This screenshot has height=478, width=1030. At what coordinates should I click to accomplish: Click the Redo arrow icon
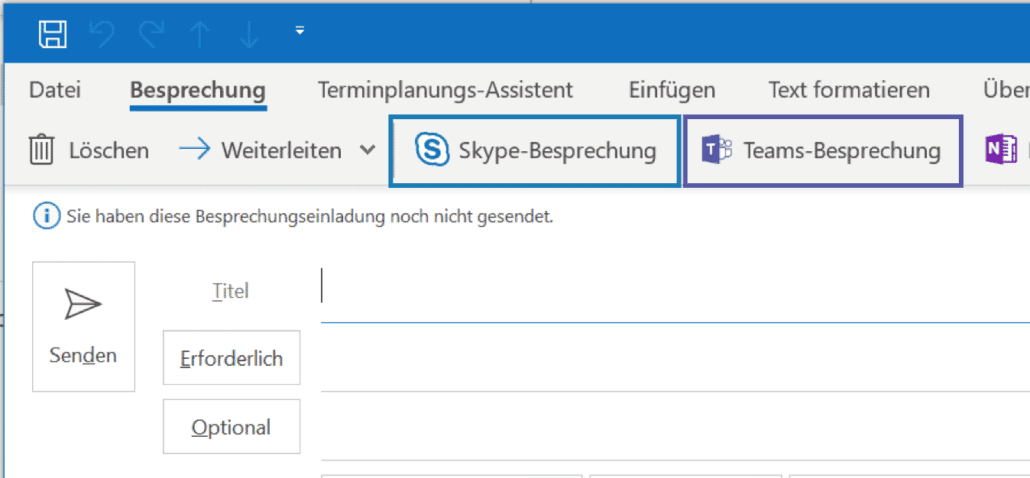(151, 34)
